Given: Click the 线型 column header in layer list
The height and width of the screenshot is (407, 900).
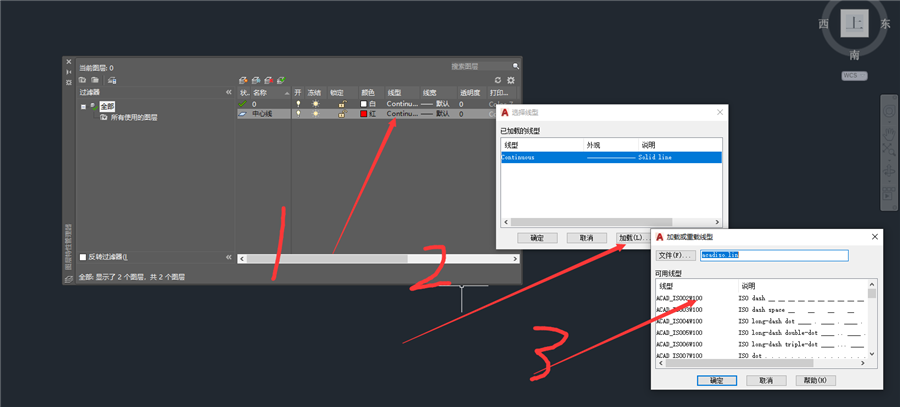Looking at the screenshot, I should (x=402, y=92).
